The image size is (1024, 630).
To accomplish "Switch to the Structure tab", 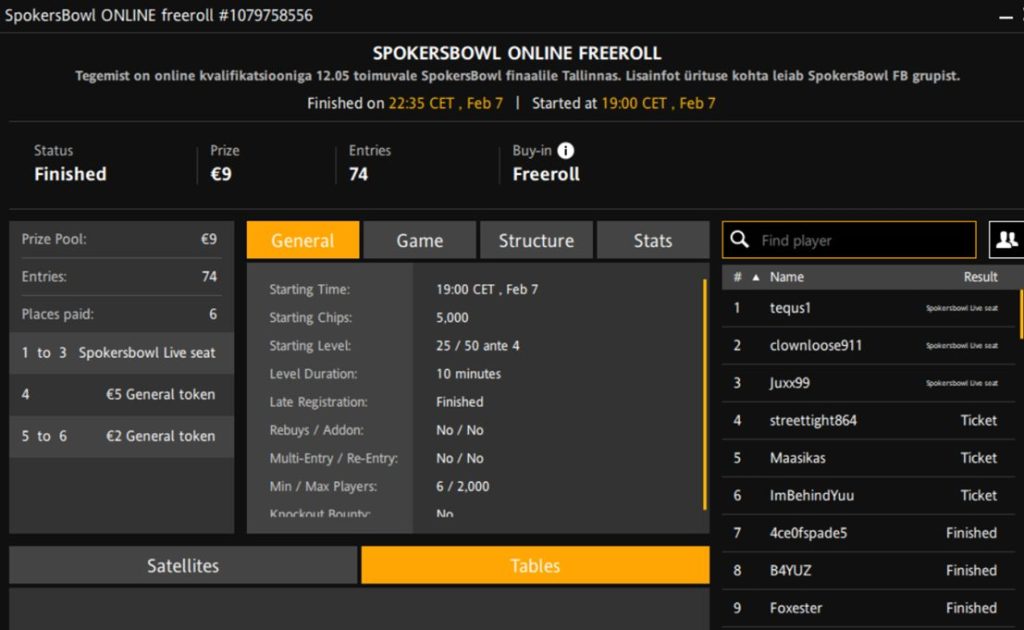I will (x=536, y=240).
